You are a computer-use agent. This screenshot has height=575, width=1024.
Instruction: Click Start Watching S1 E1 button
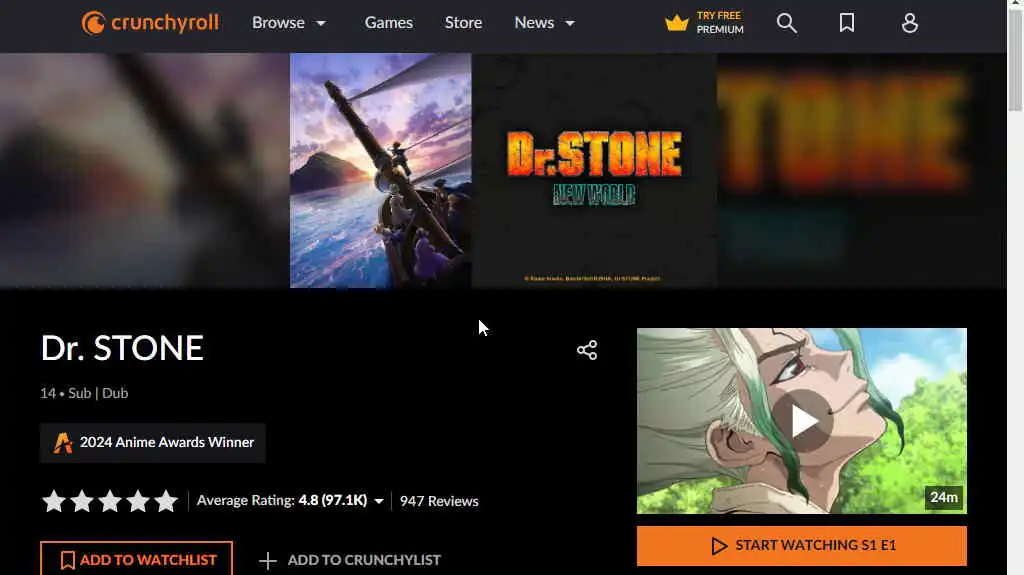[801, 546]
